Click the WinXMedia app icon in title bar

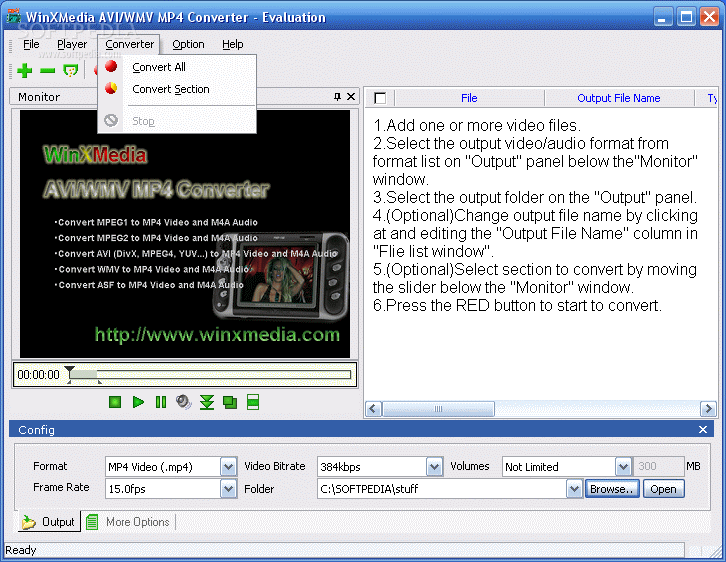pos(13,17)
